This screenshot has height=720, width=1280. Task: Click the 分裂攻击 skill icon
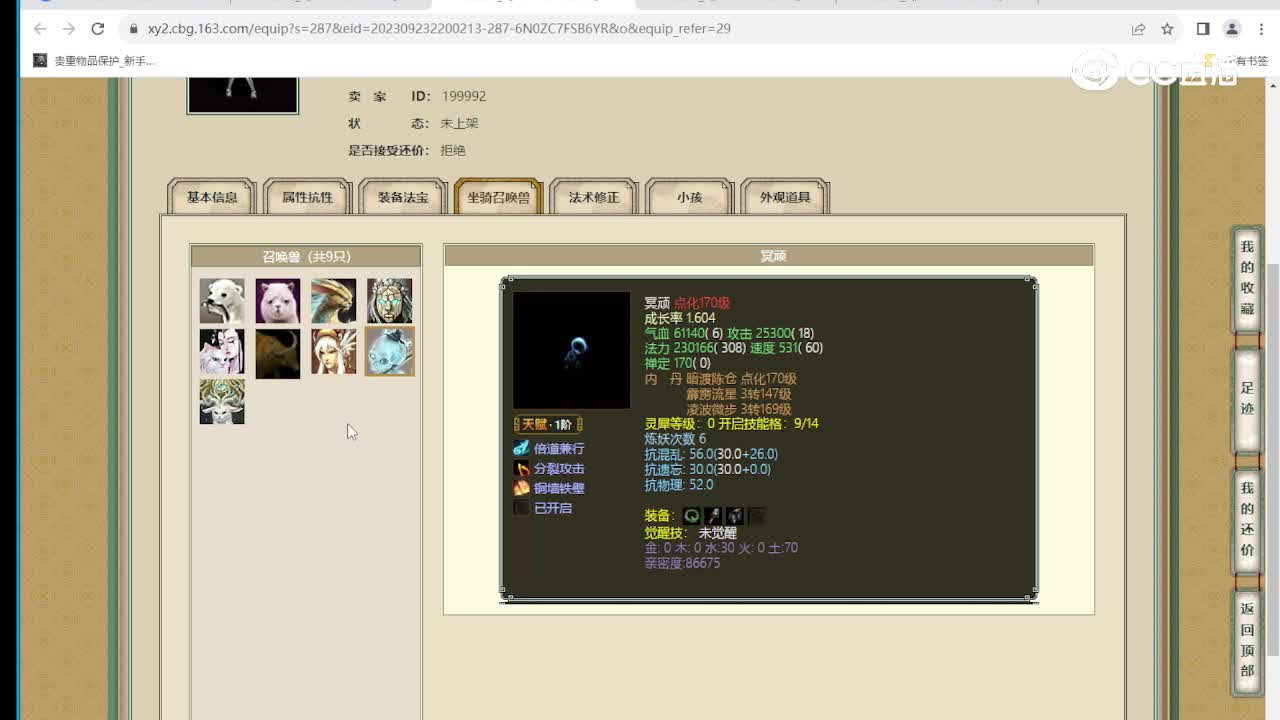[x=521, y=468]
